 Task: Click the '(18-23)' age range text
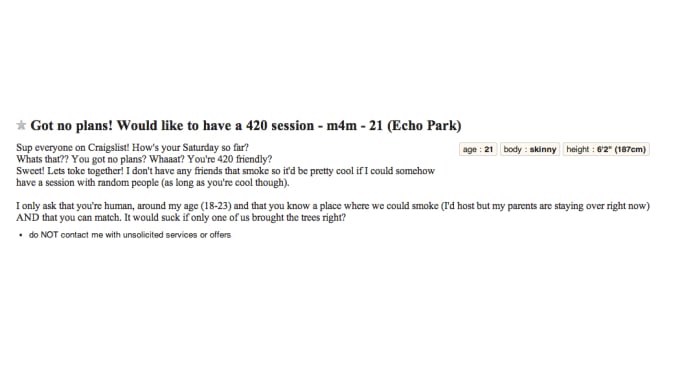tap(216, 206)
